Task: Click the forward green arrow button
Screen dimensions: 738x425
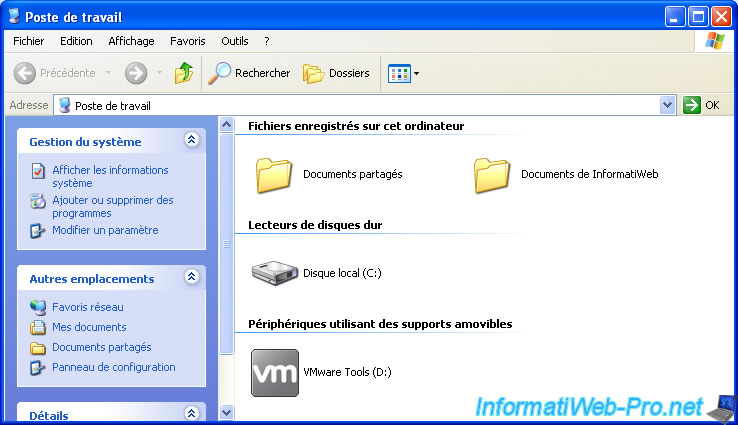Action: [x=136, y=73]
